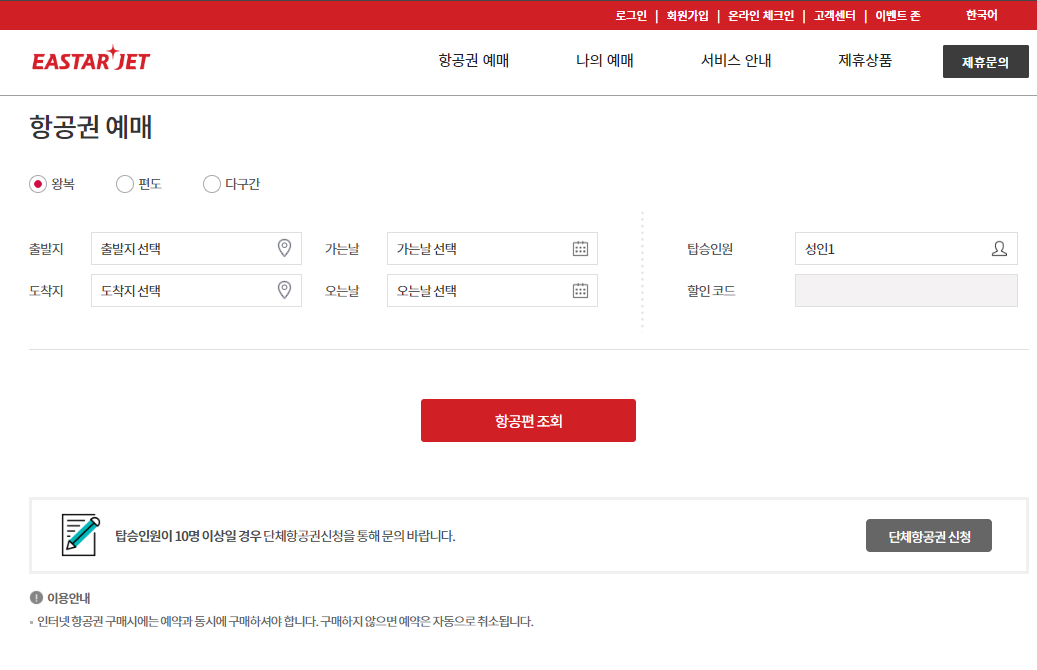Select the 왕복 round-trip radio button

pyautogui.click(x=36, y=184)
